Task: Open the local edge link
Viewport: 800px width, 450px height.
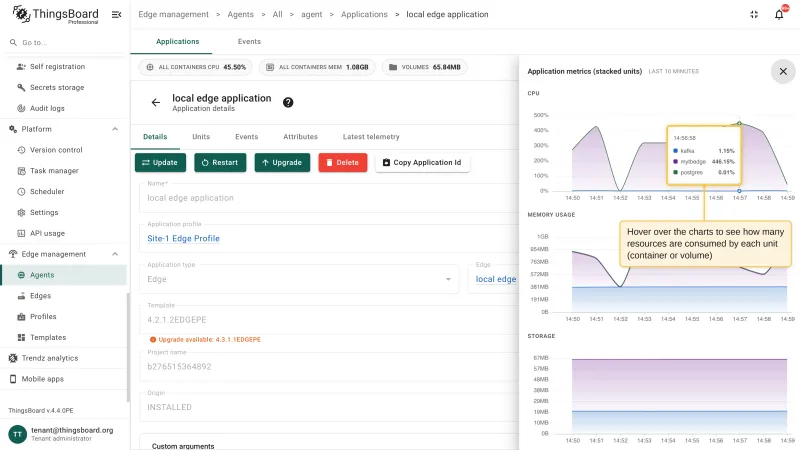Action: coord(496,279)
